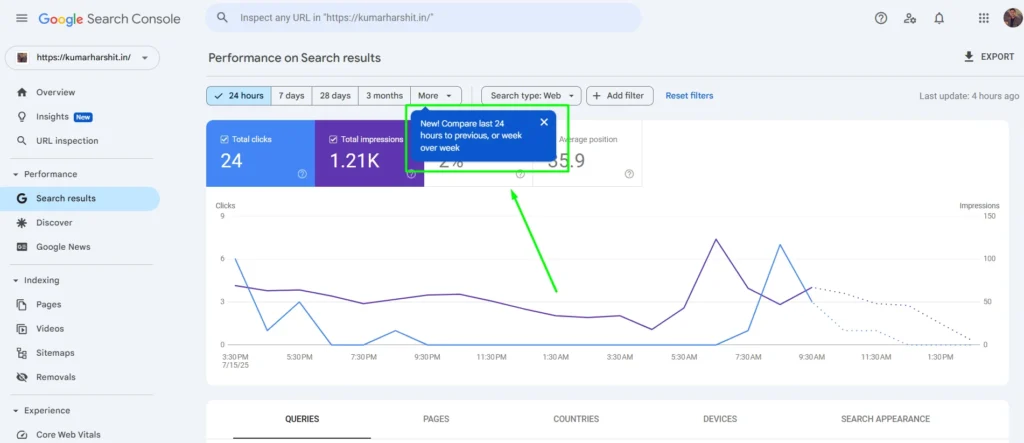Close the blue Compare tooltip
Image resolution: width=1024 pixels, height=443 pixels.
click(x=544, y=122)
